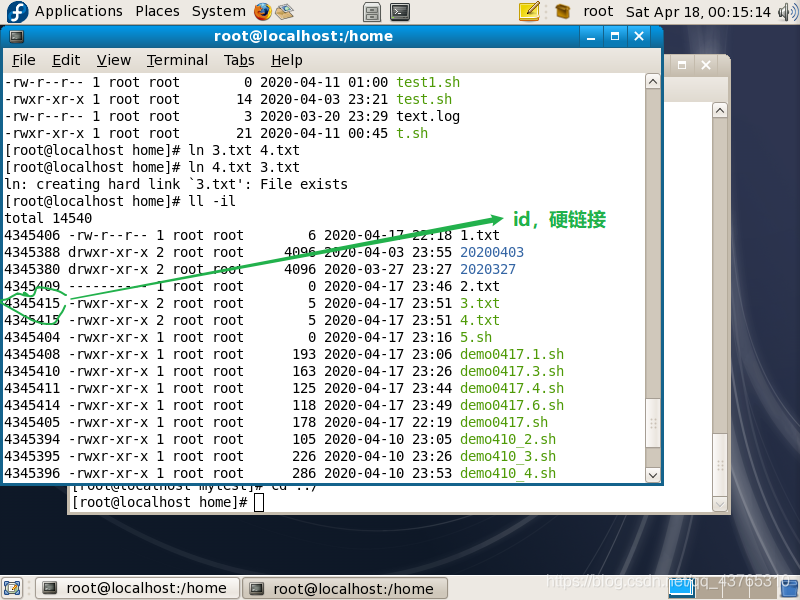Click the 'File exists' error message line
800x600 pixels.
point(176,184)
